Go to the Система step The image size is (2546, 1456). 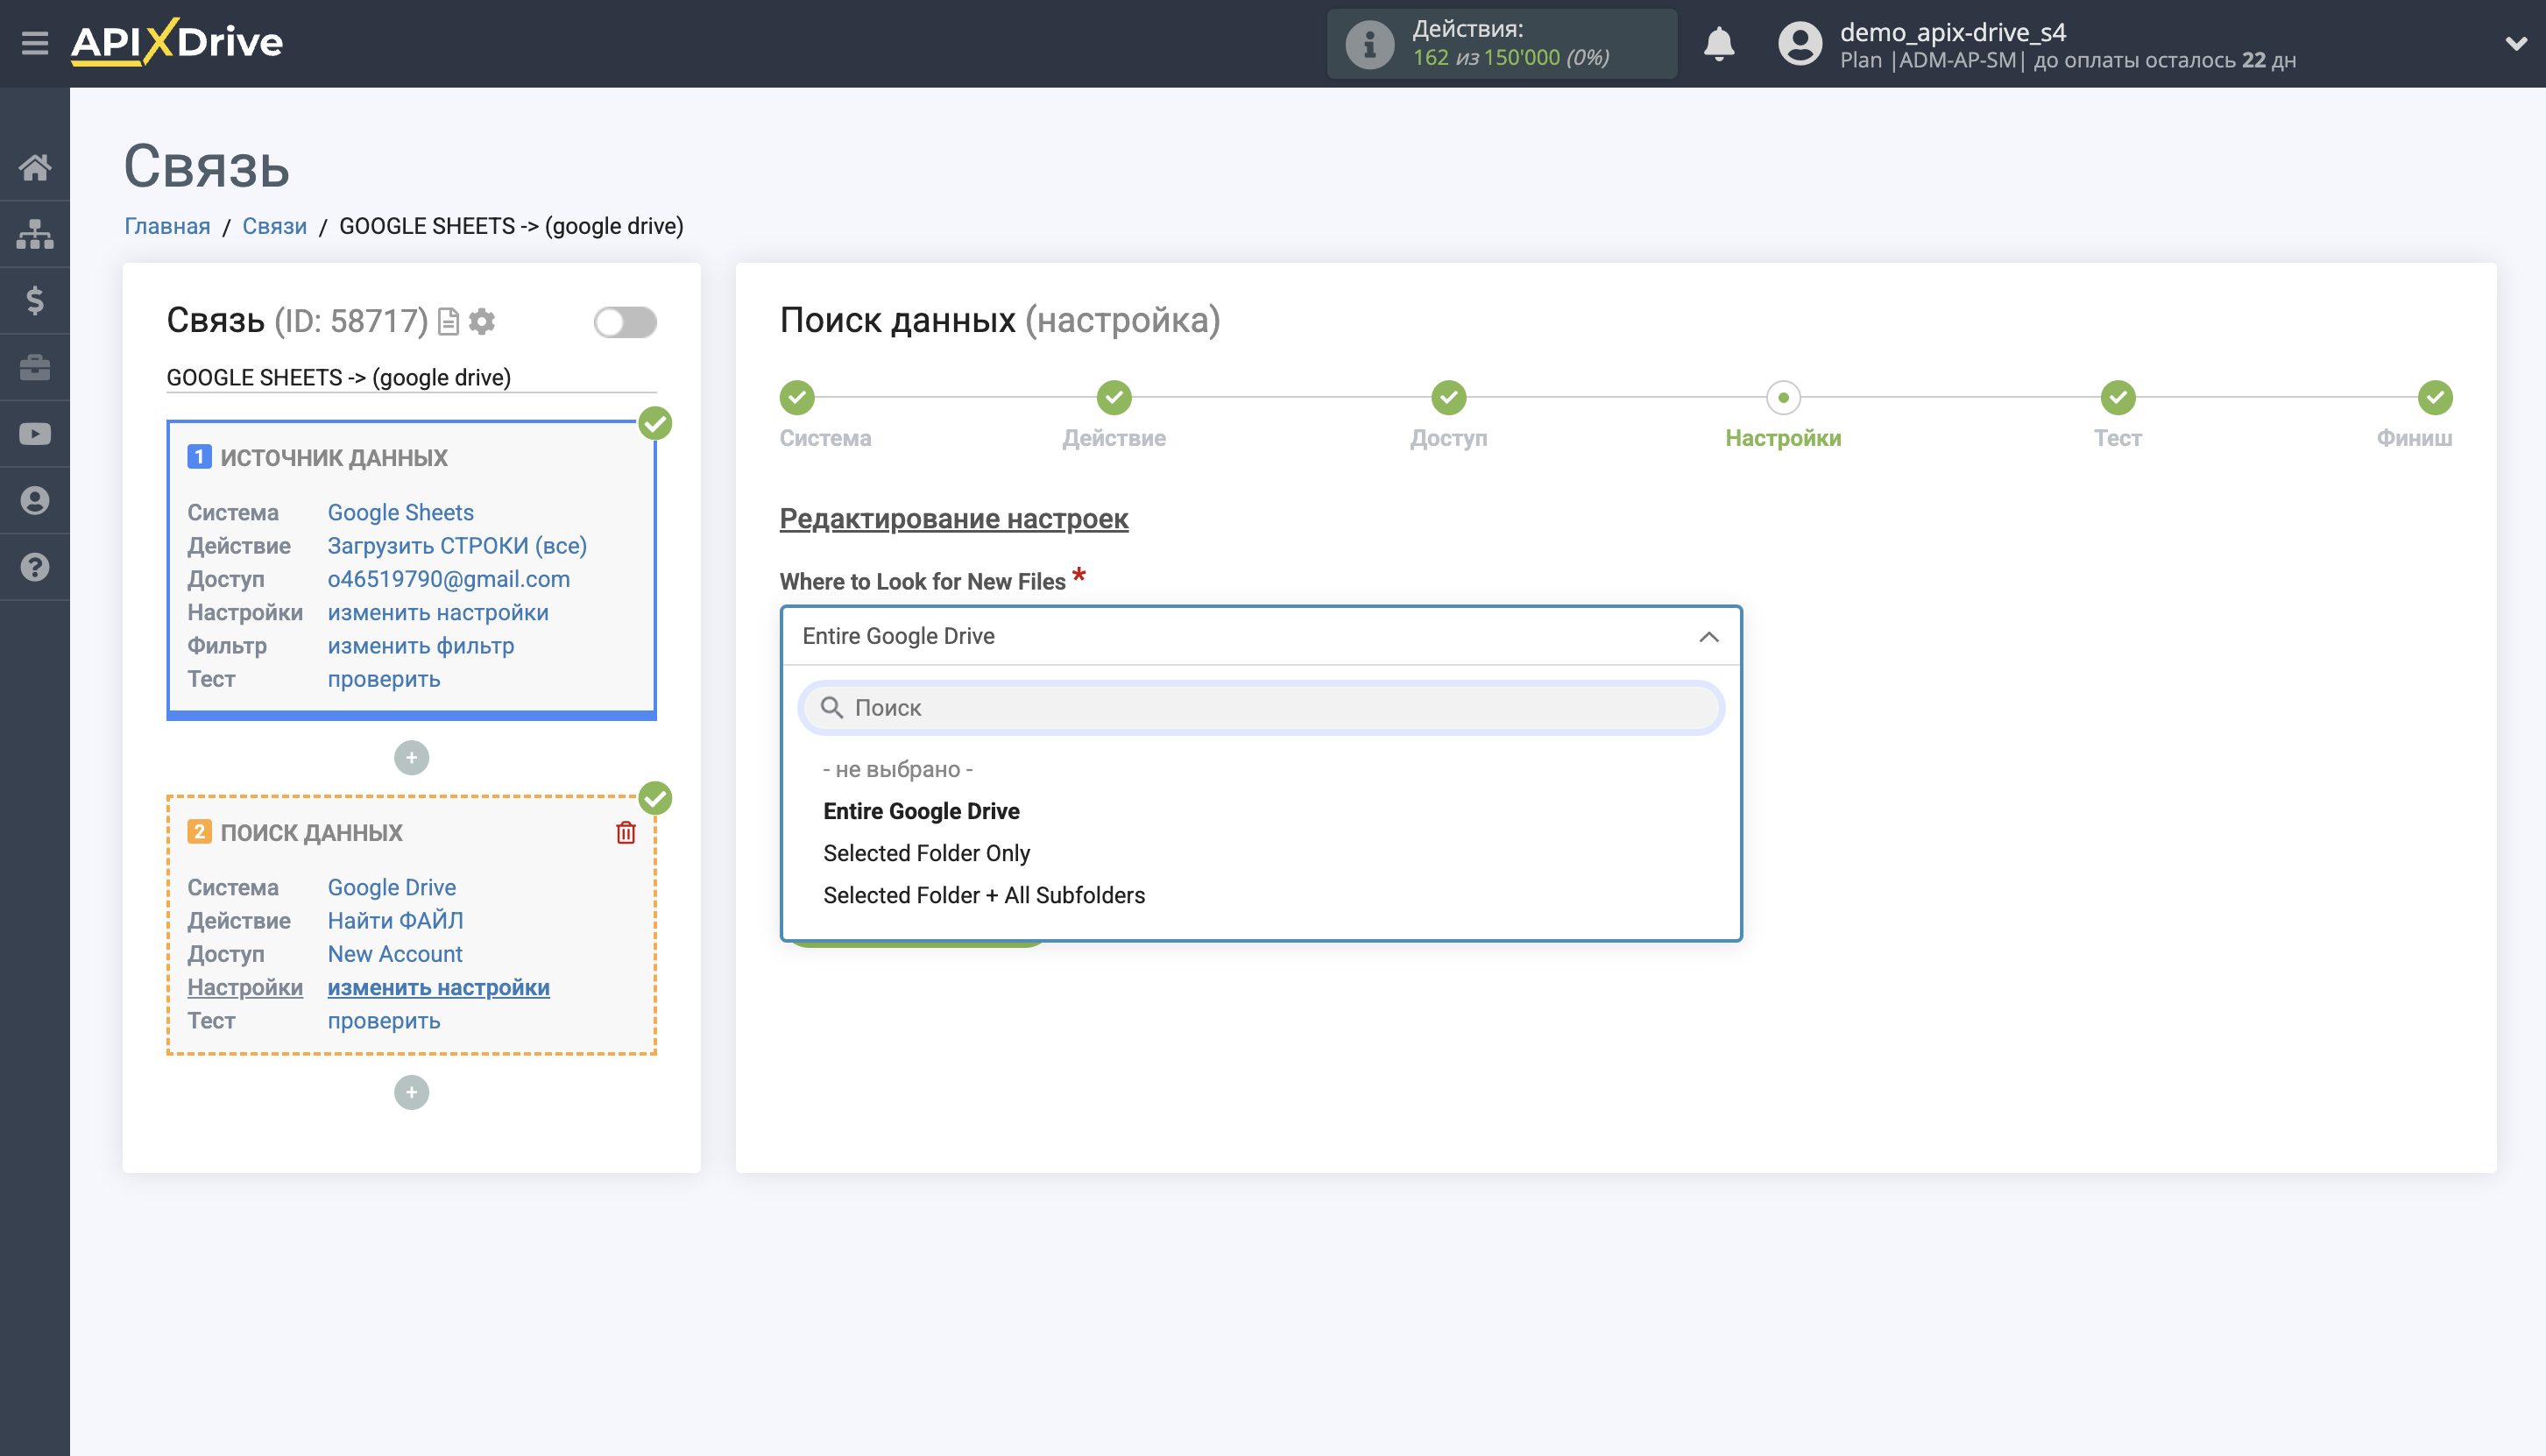click(x=797, y=398)
